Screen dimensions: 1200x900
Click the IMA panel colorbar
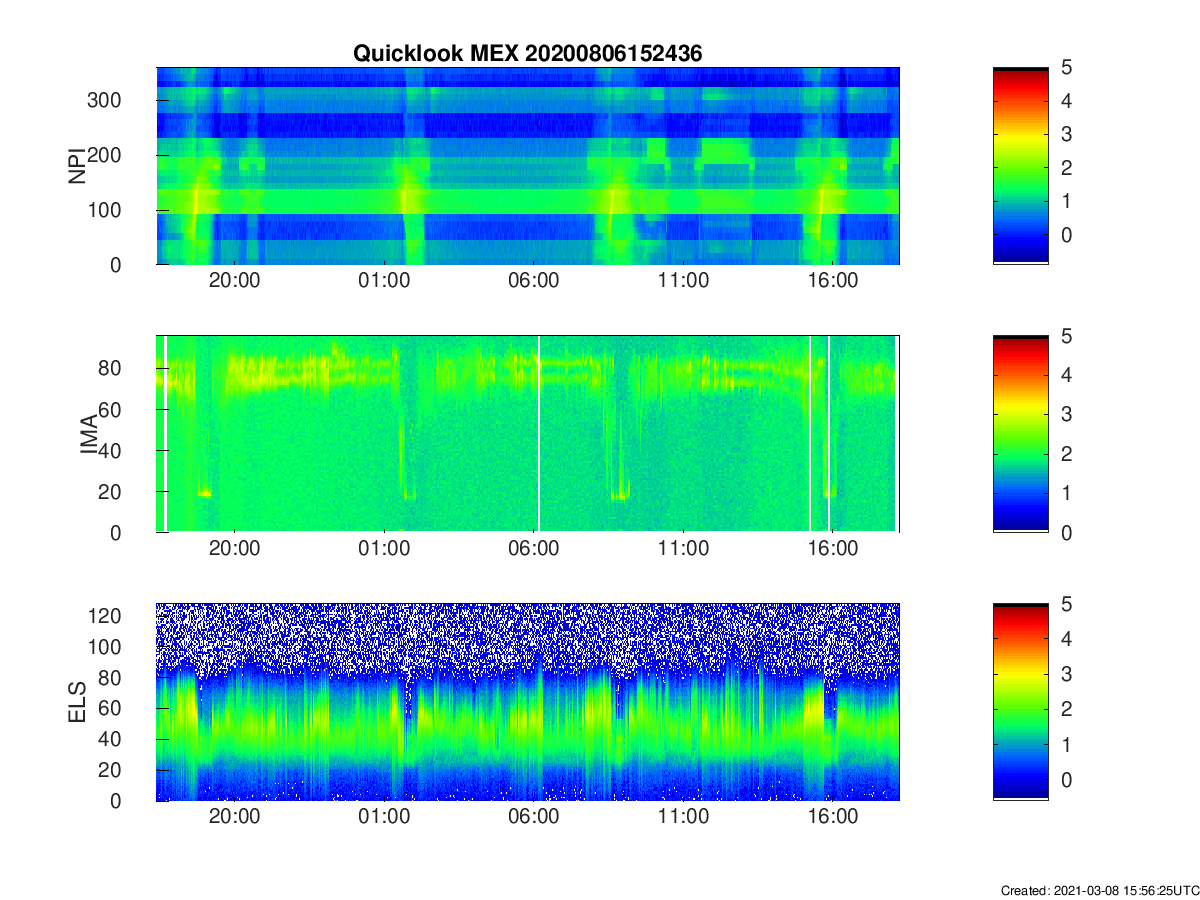(x=1020, y=434)
